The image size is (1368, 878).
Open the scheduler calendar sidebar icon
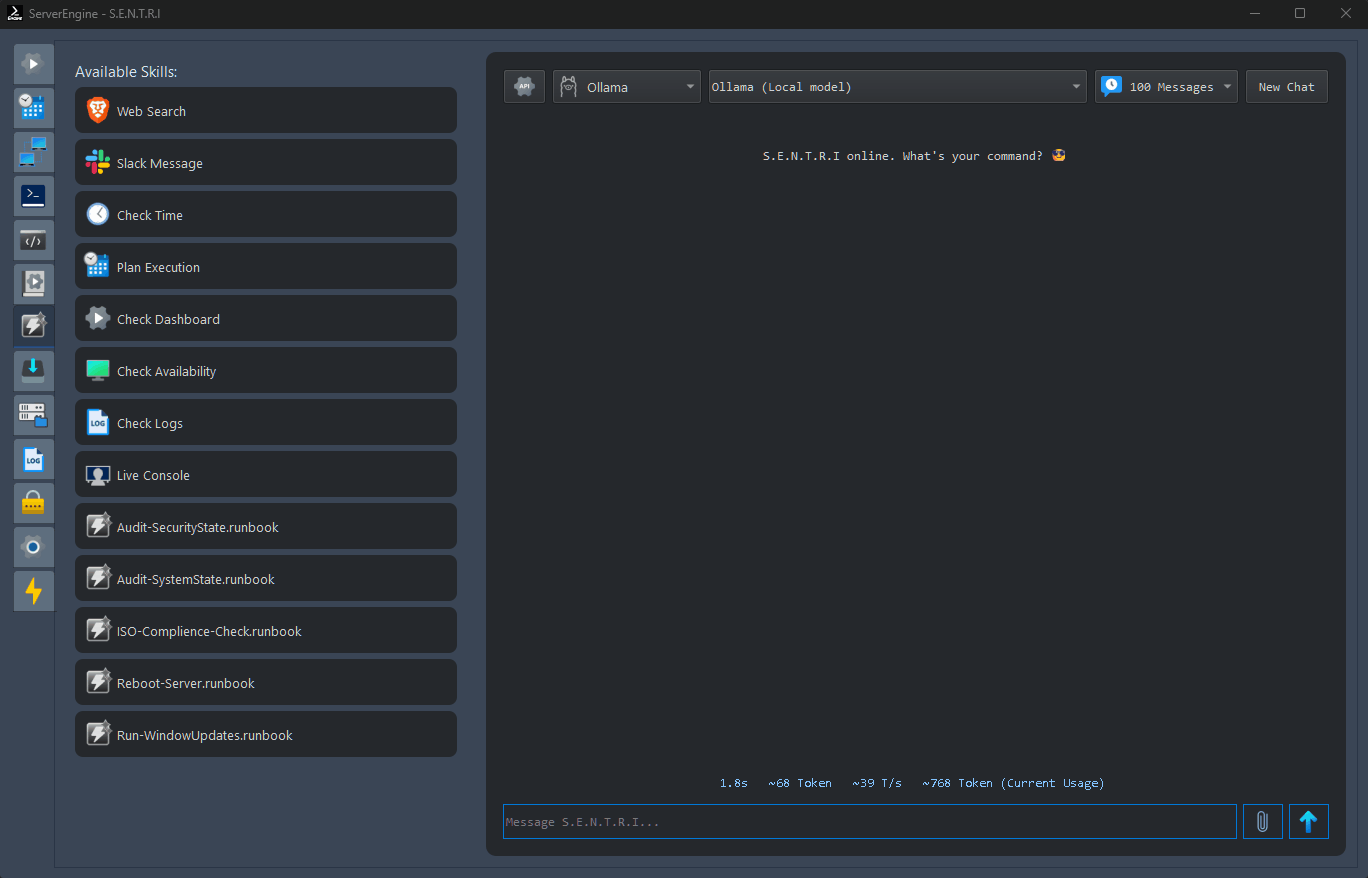(33, 108)
